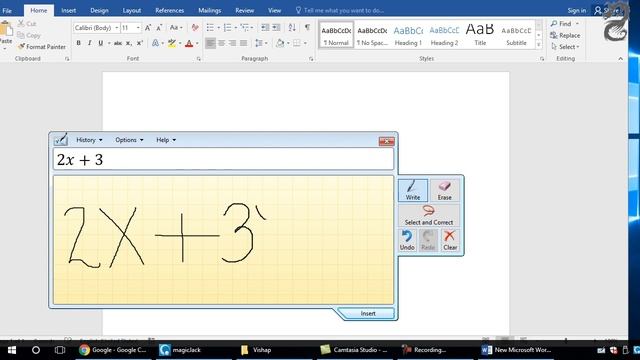Screen dimensions: 640x360
Task: Open Font name dropdown Calibri (Body)
Action: 116,28
